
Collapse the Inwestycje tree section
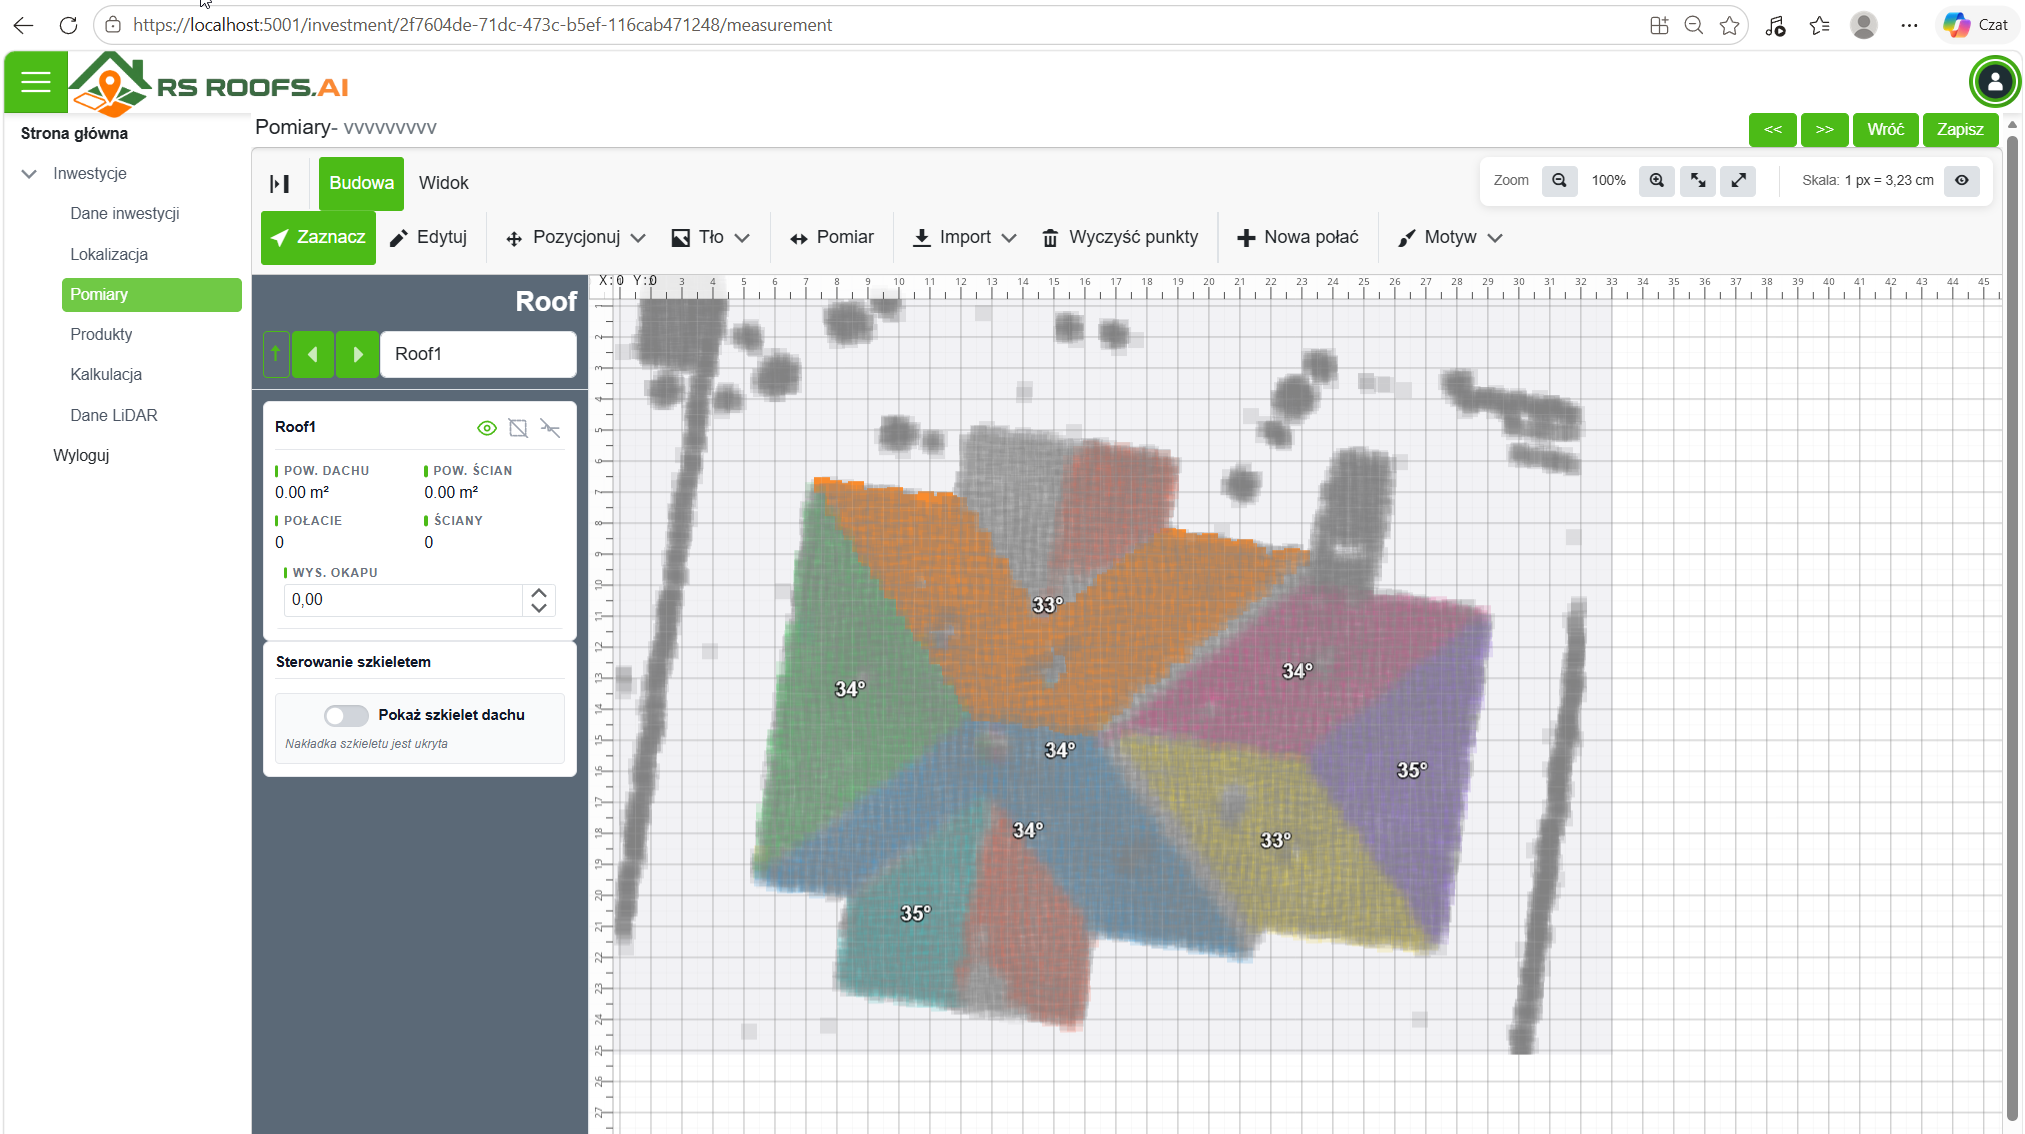pyautogui.click(x=29, y=174)
